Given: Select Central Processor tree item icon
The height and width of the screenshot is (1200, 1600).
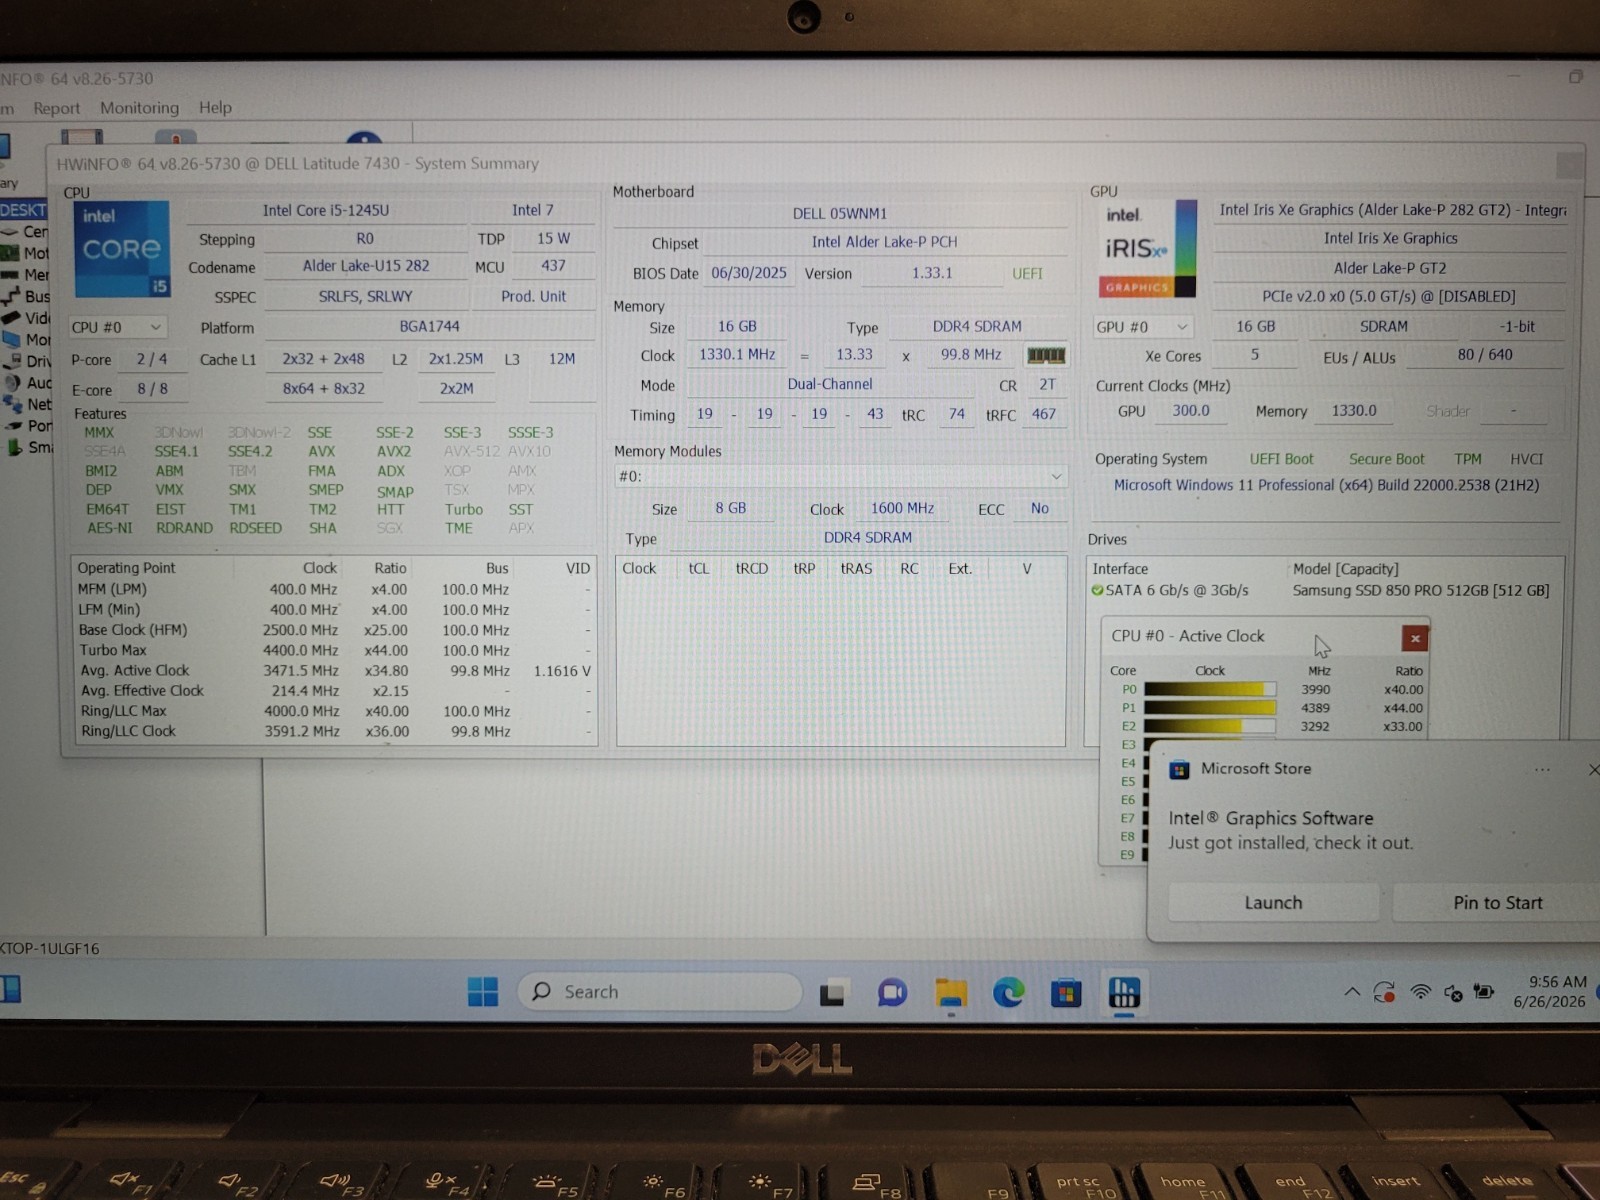Looking at the screenshot, I should point(10,231).
